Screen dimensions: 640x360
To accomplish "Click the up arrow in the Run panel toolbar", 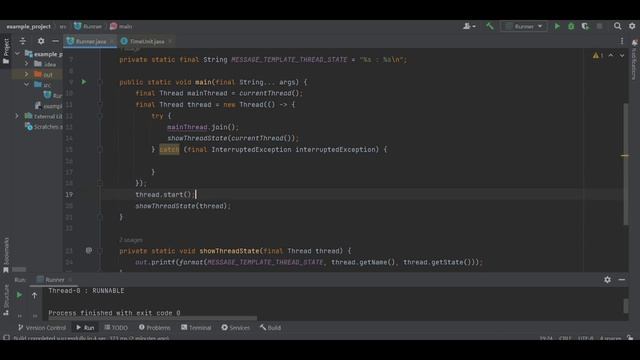I will pos(34,295).
